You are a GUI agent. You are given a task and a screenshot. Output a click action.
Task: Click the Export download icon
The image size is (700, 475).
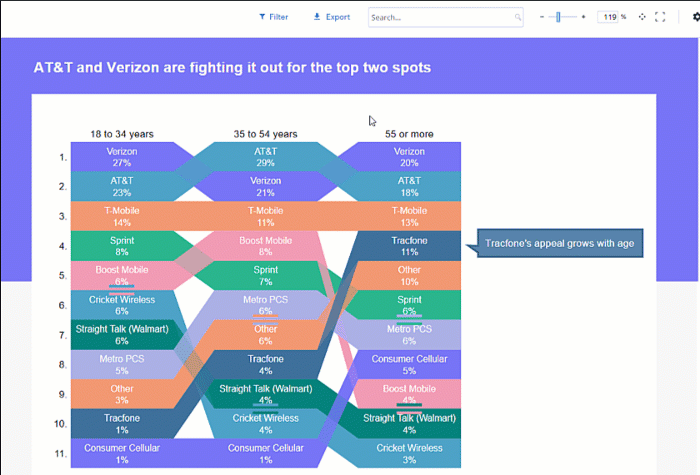pos(317,17)
